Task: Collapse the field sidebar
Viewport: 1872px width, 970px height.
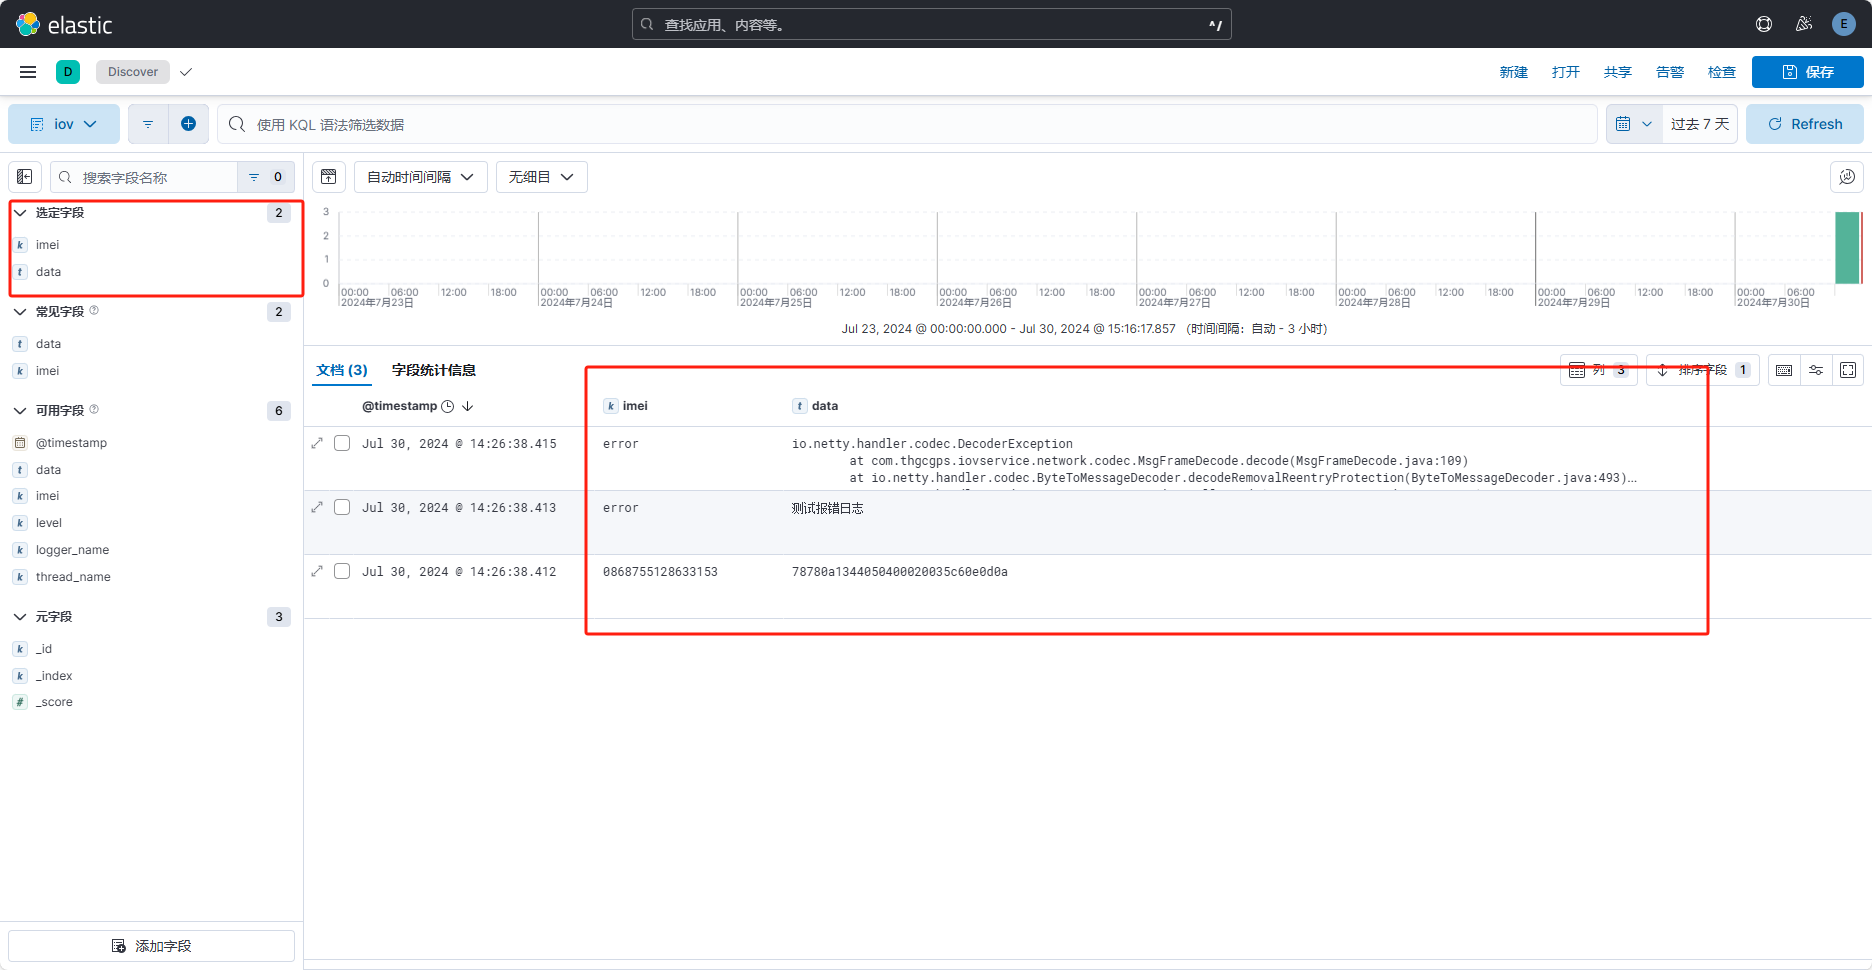Action: (x=25, y=177)
